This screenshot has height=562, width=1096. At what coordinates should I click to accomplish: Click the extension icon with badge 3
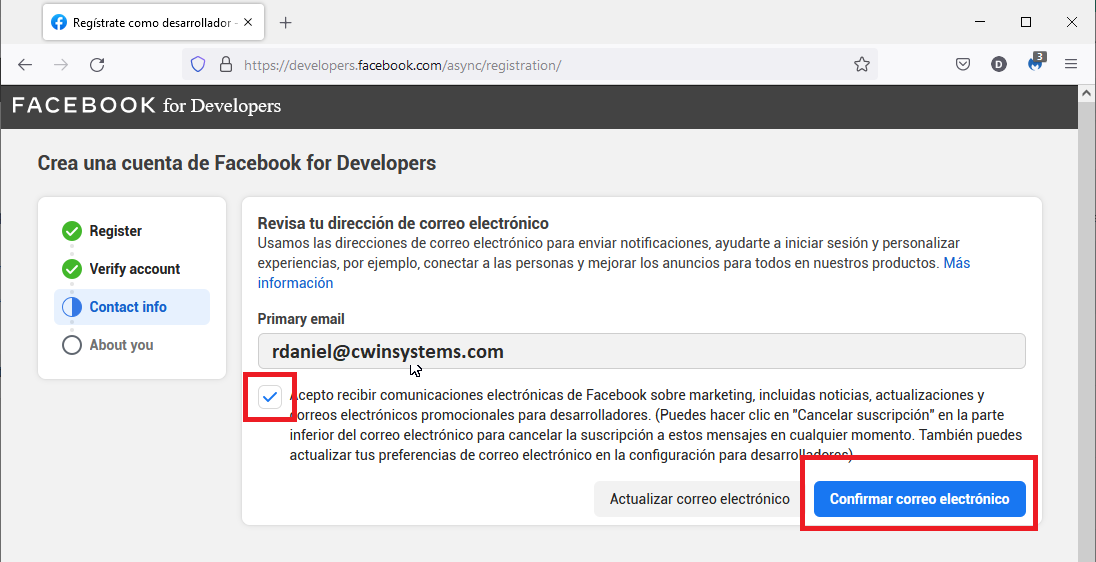click(1035, 64)
